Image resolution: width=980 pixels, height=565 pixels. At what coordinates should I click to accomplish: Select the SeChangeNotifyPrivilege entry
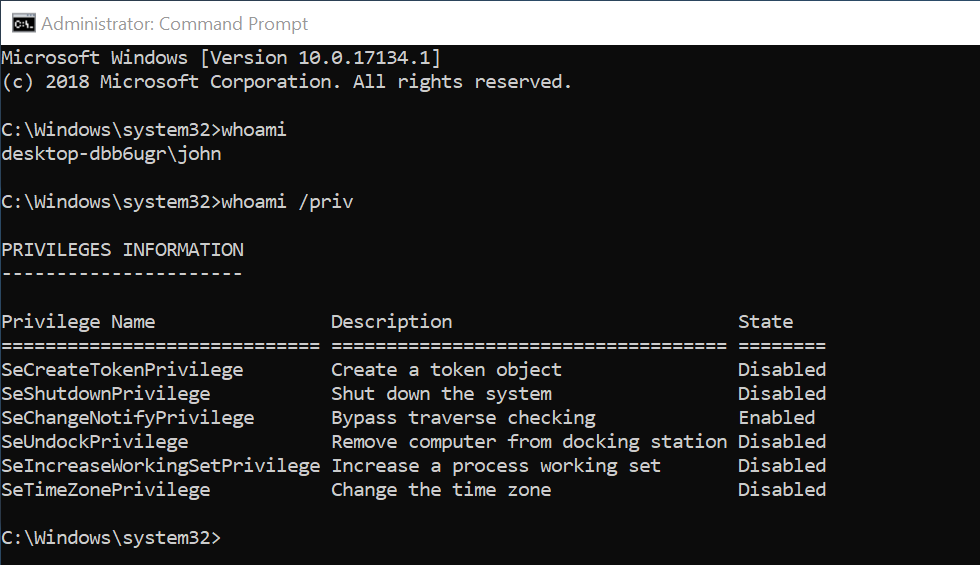pyautogui.click(x=128, y=418)
